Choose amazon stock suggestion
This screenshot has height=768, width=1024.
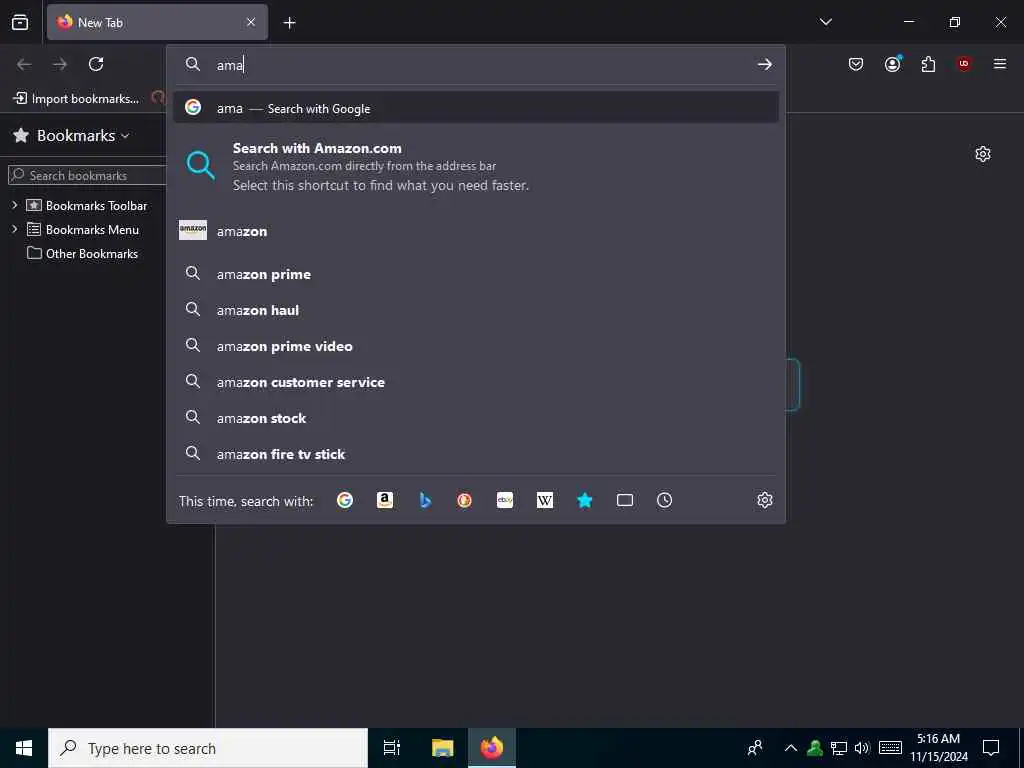[x=475, y=418]
